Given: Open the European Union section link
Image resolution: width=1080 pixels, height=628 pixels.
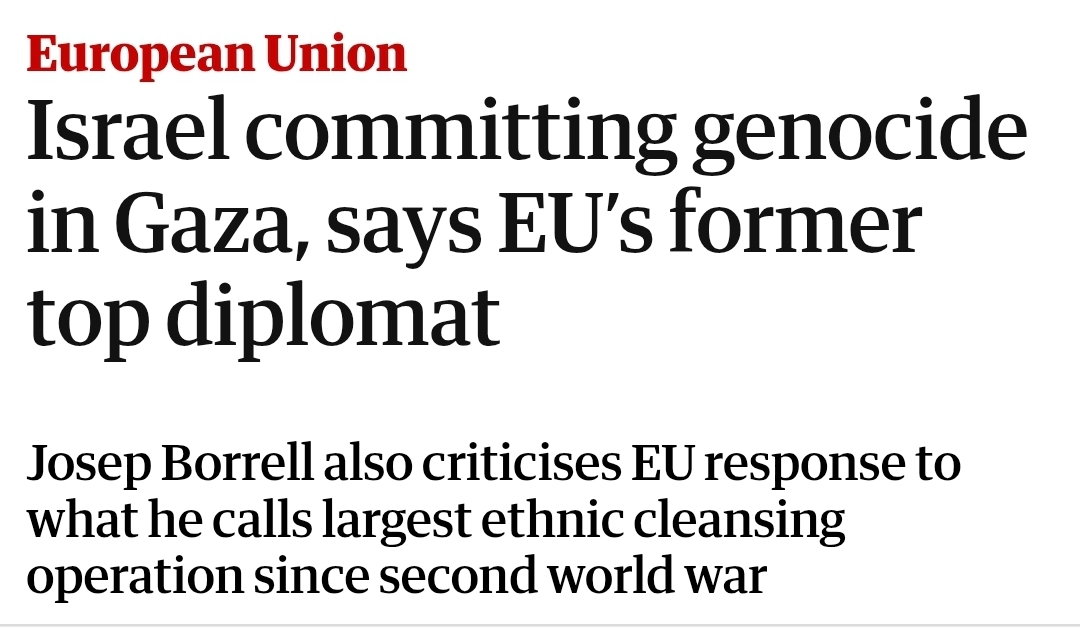Looking at the screenshot, I should click(x=217, y=53).
